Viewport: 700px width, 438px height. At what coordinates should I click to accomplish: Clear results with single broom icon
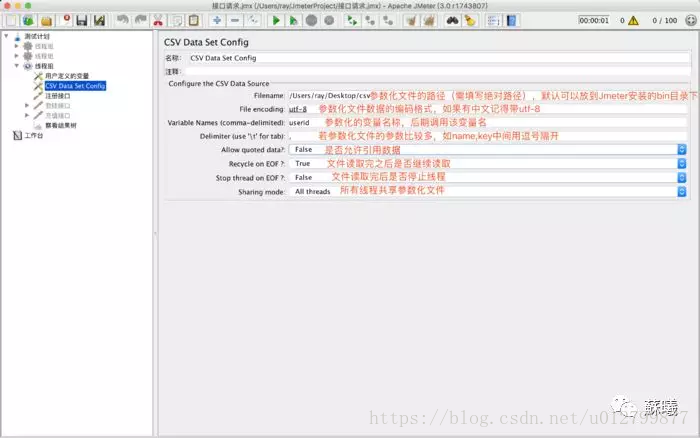[411, 21]
